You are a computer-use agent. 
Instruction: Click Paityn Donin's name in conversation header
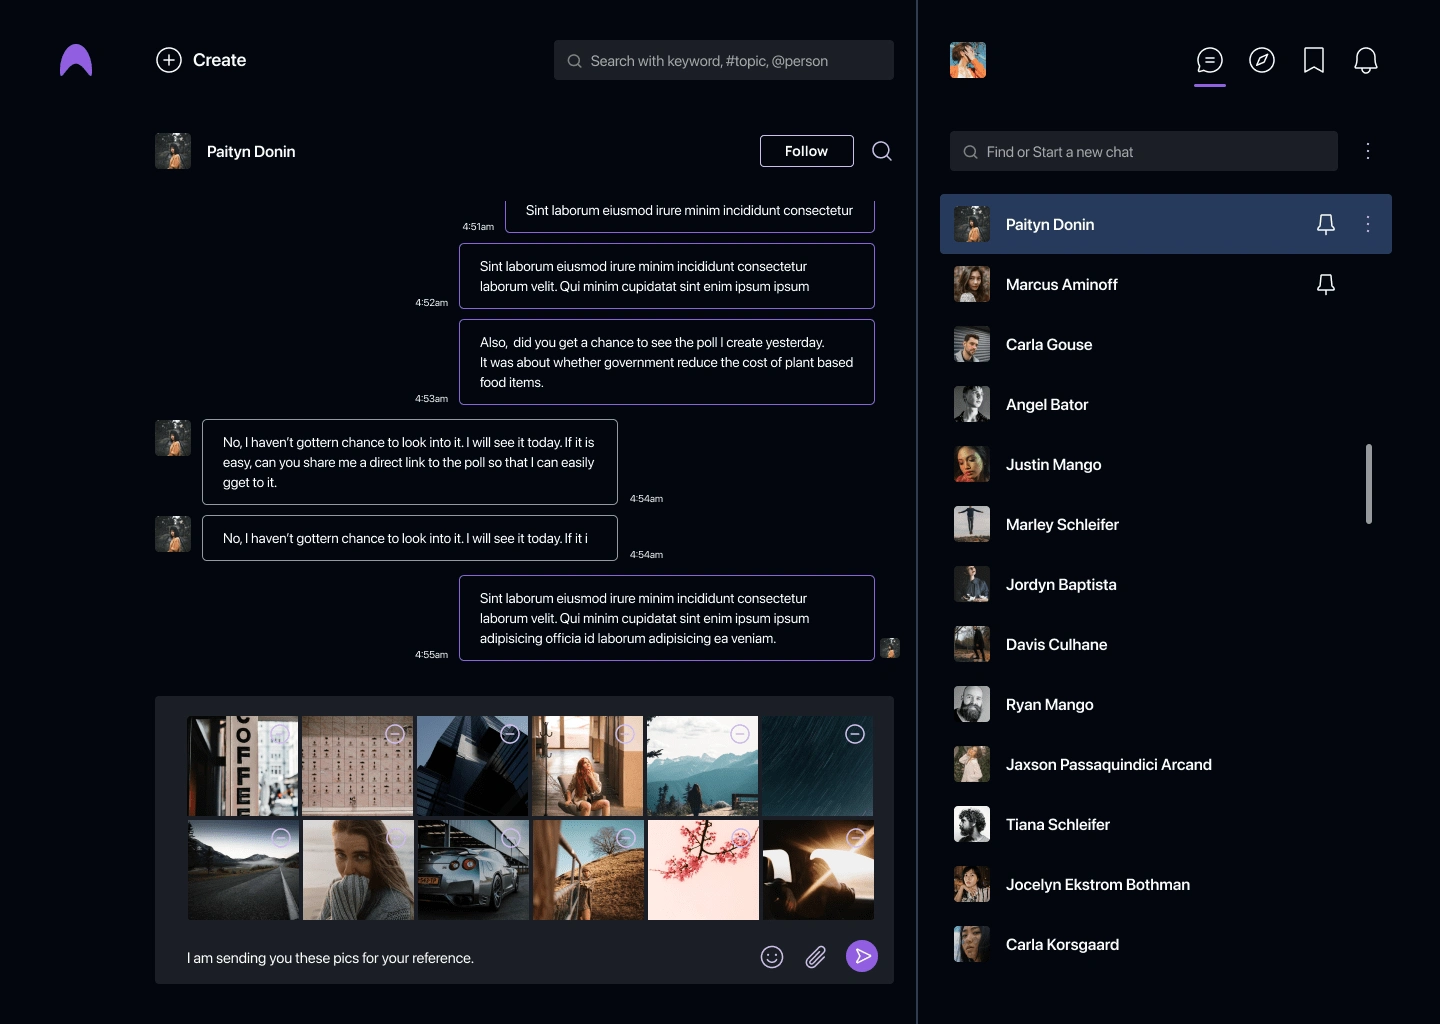click(251, 151)
